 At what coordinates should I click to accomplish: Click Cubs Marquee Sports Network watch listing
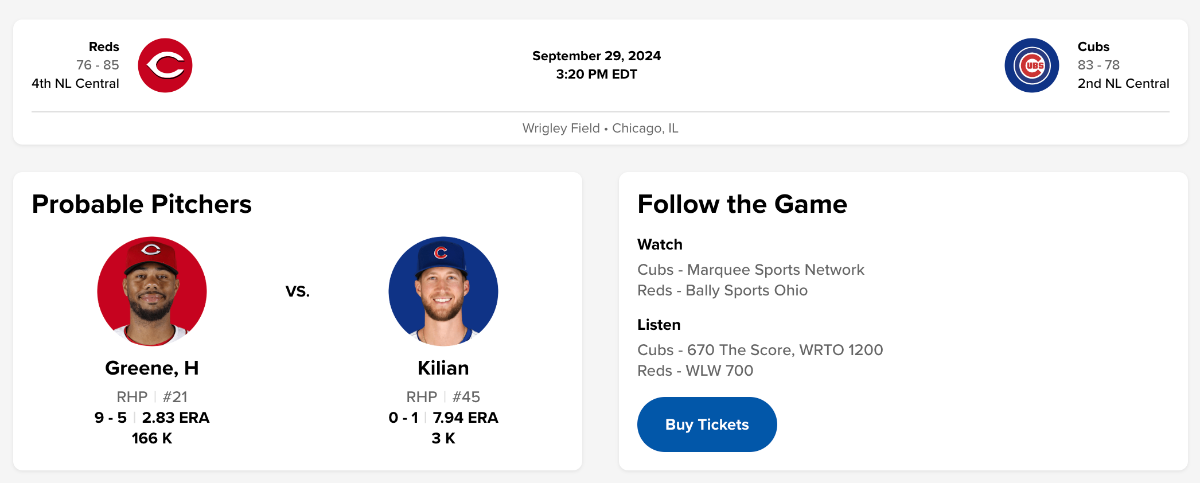[x=750, y=270]
